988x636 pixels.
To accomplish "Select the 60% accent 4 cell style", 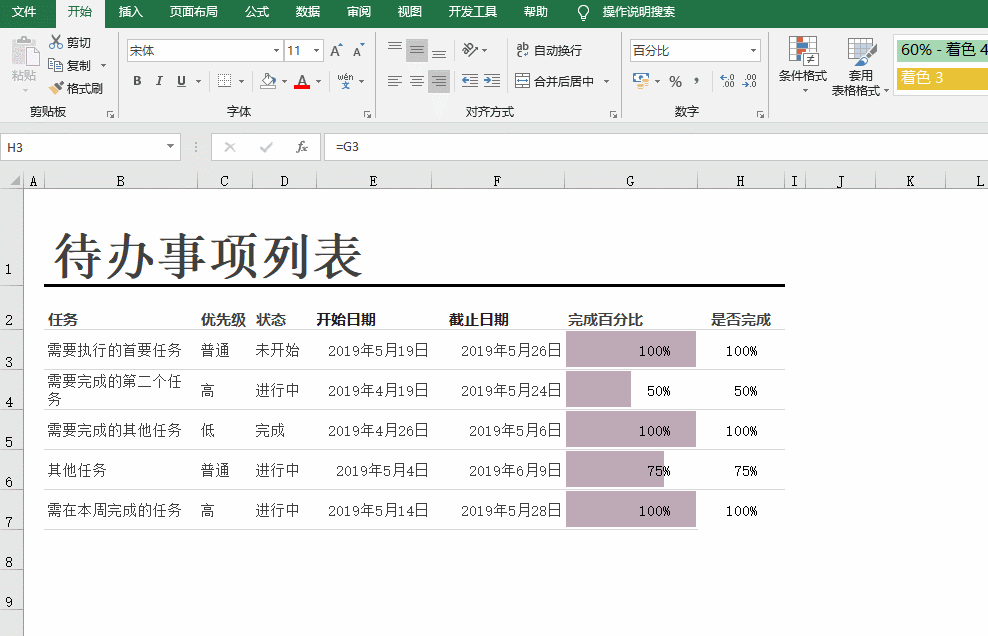I will pos(942,49).
